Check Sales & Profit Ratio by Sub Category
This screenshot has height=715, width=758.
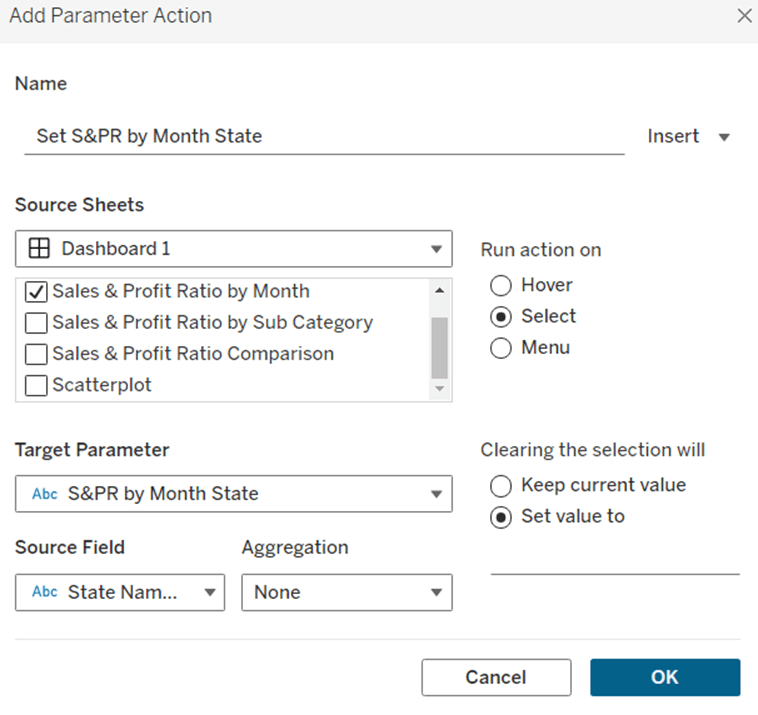(x=36, y=323)
